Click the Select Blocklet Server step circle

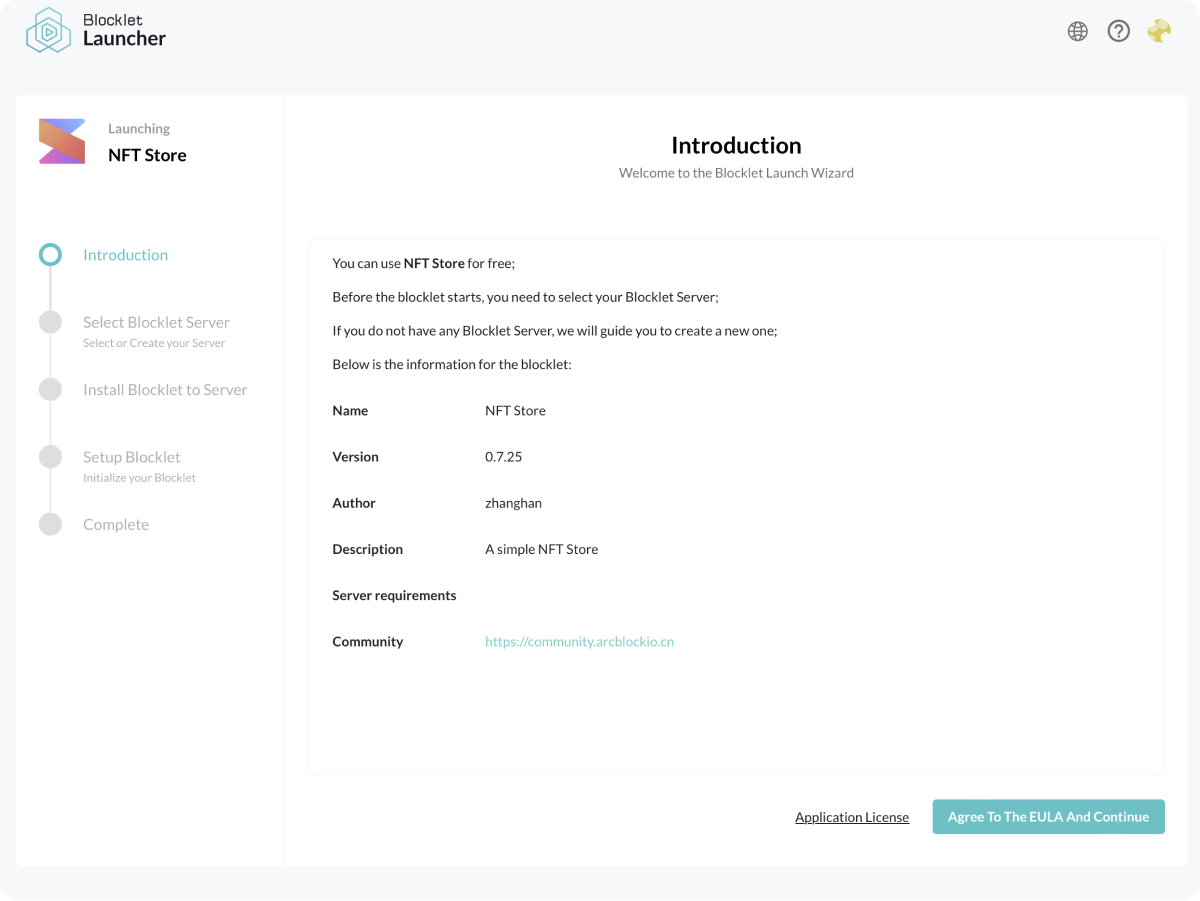click(x=50, y=321)
